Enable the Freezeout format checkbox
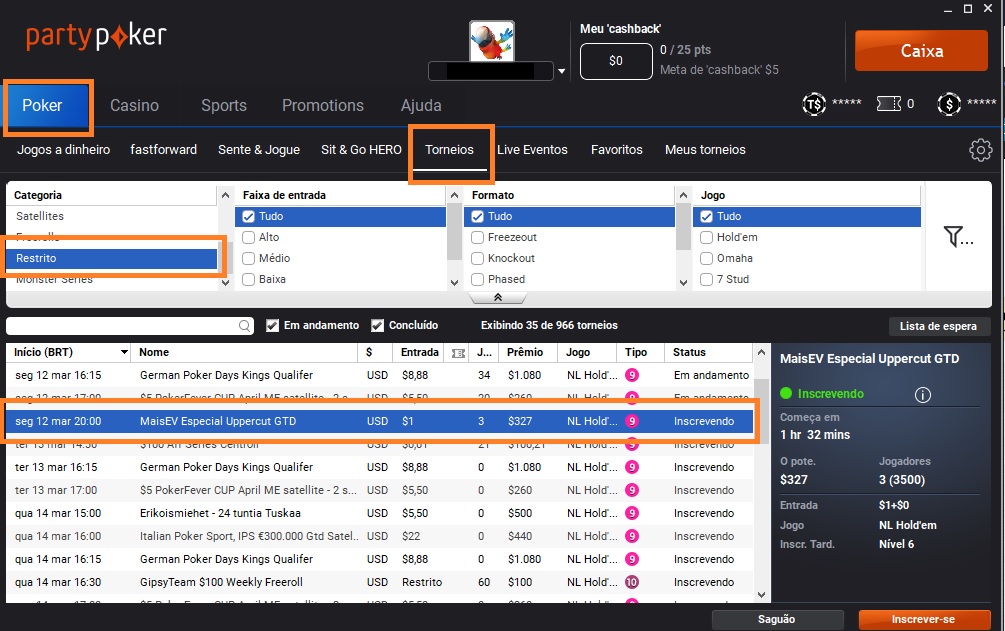 pos(478,237)
